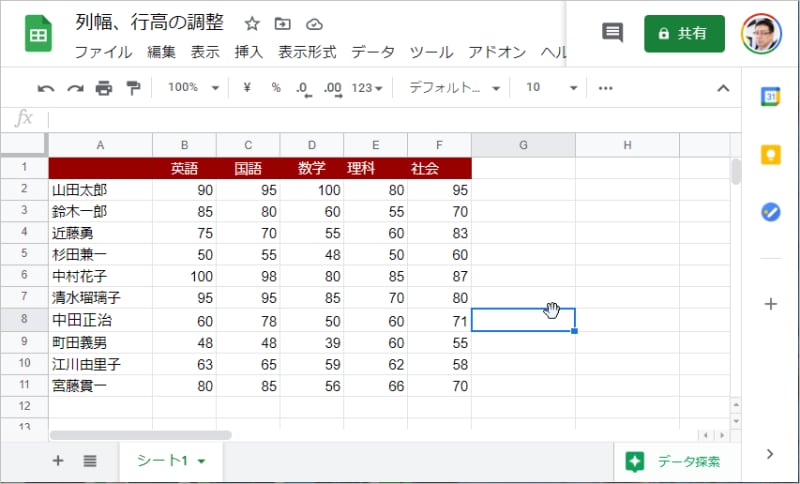
Task: Show the all-sheets list icon
Action: pos(90,461)
